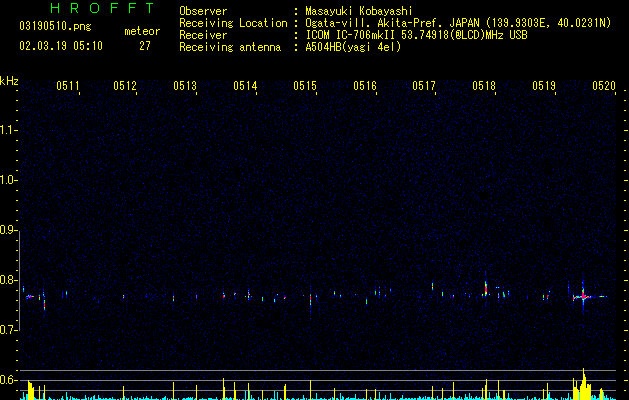Click the Receiving Location label
The image size is (629, 400).
point(233,23)
